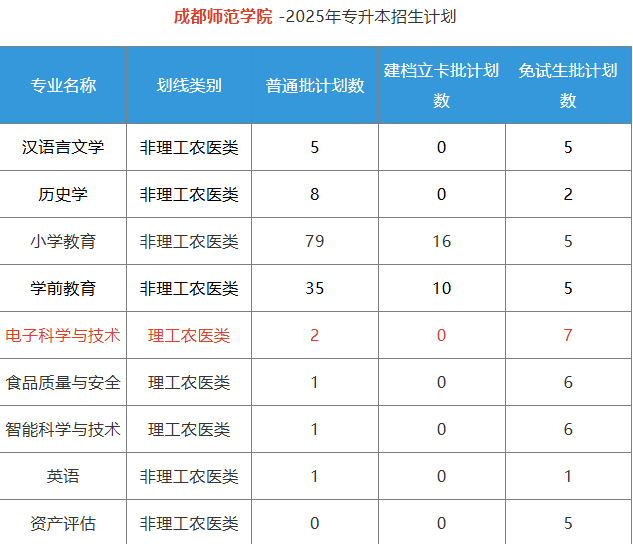Viewport: 633px width, 544px height.
Task: Click the 食品质量与安全 major cell
Action: click(x=63, y=383)
